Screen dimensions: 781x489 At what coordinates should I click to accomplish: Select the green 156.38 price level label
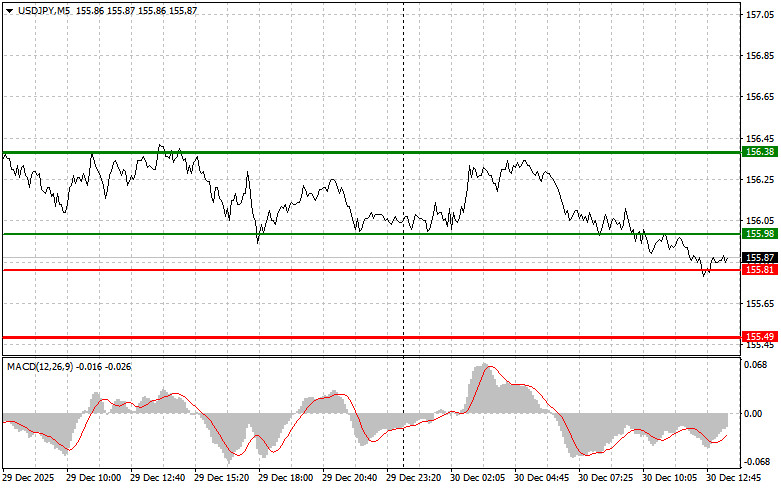tap(760, 152)
